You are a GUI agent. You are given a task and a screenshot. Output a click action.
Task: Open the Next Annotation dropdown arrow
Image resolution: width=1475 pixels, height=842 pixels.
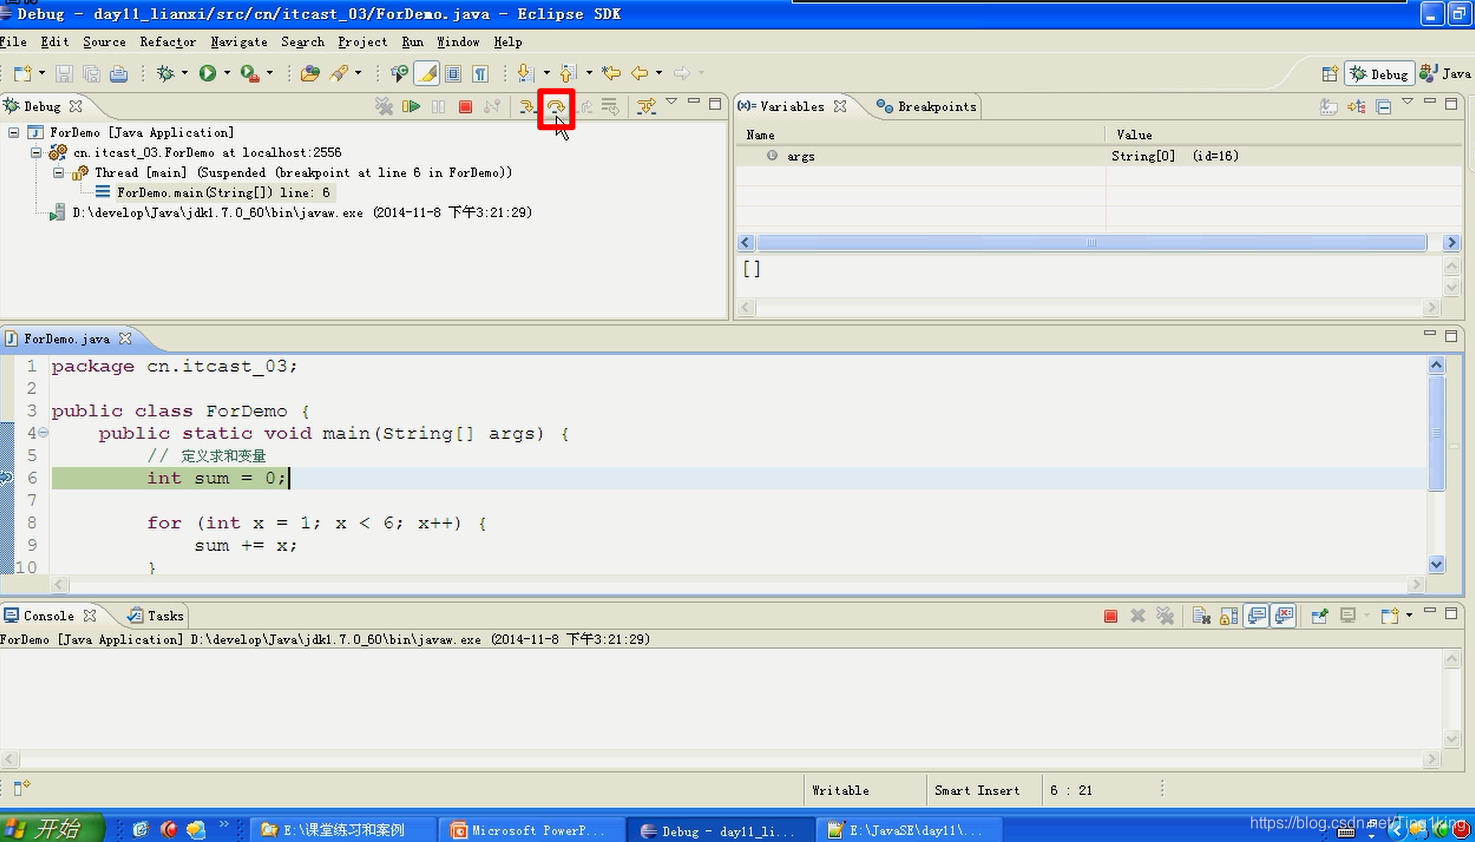click(x=546, y=73)
